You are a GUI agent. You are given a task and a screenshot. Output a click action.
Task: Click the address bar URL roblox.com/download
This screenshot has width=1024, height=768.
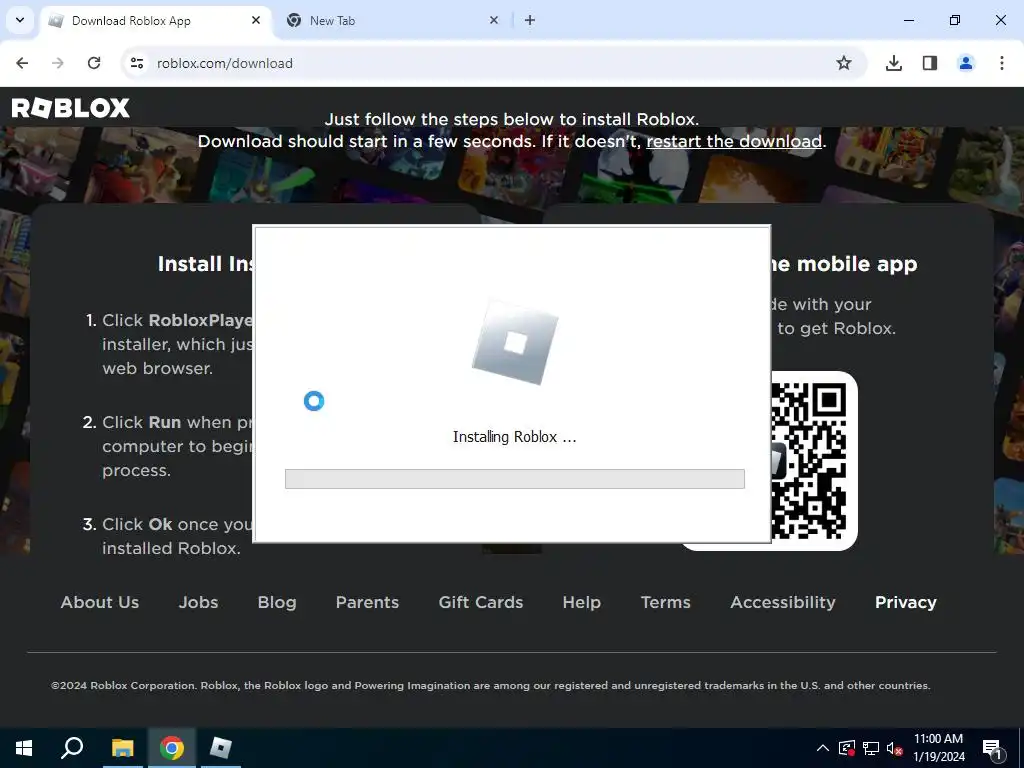point(225,63)
